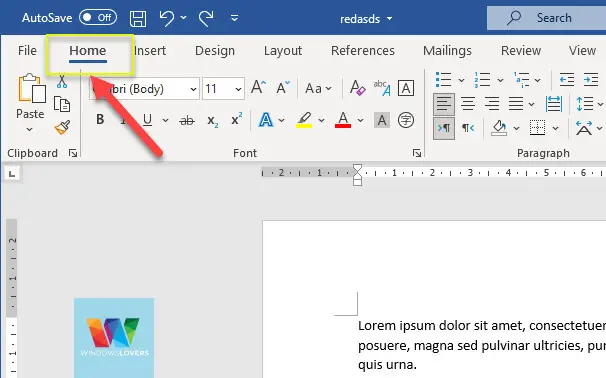This screenshot has width=606, height=378.
Task: Select Center alignment icon
Action: click(x=468, y=104)
